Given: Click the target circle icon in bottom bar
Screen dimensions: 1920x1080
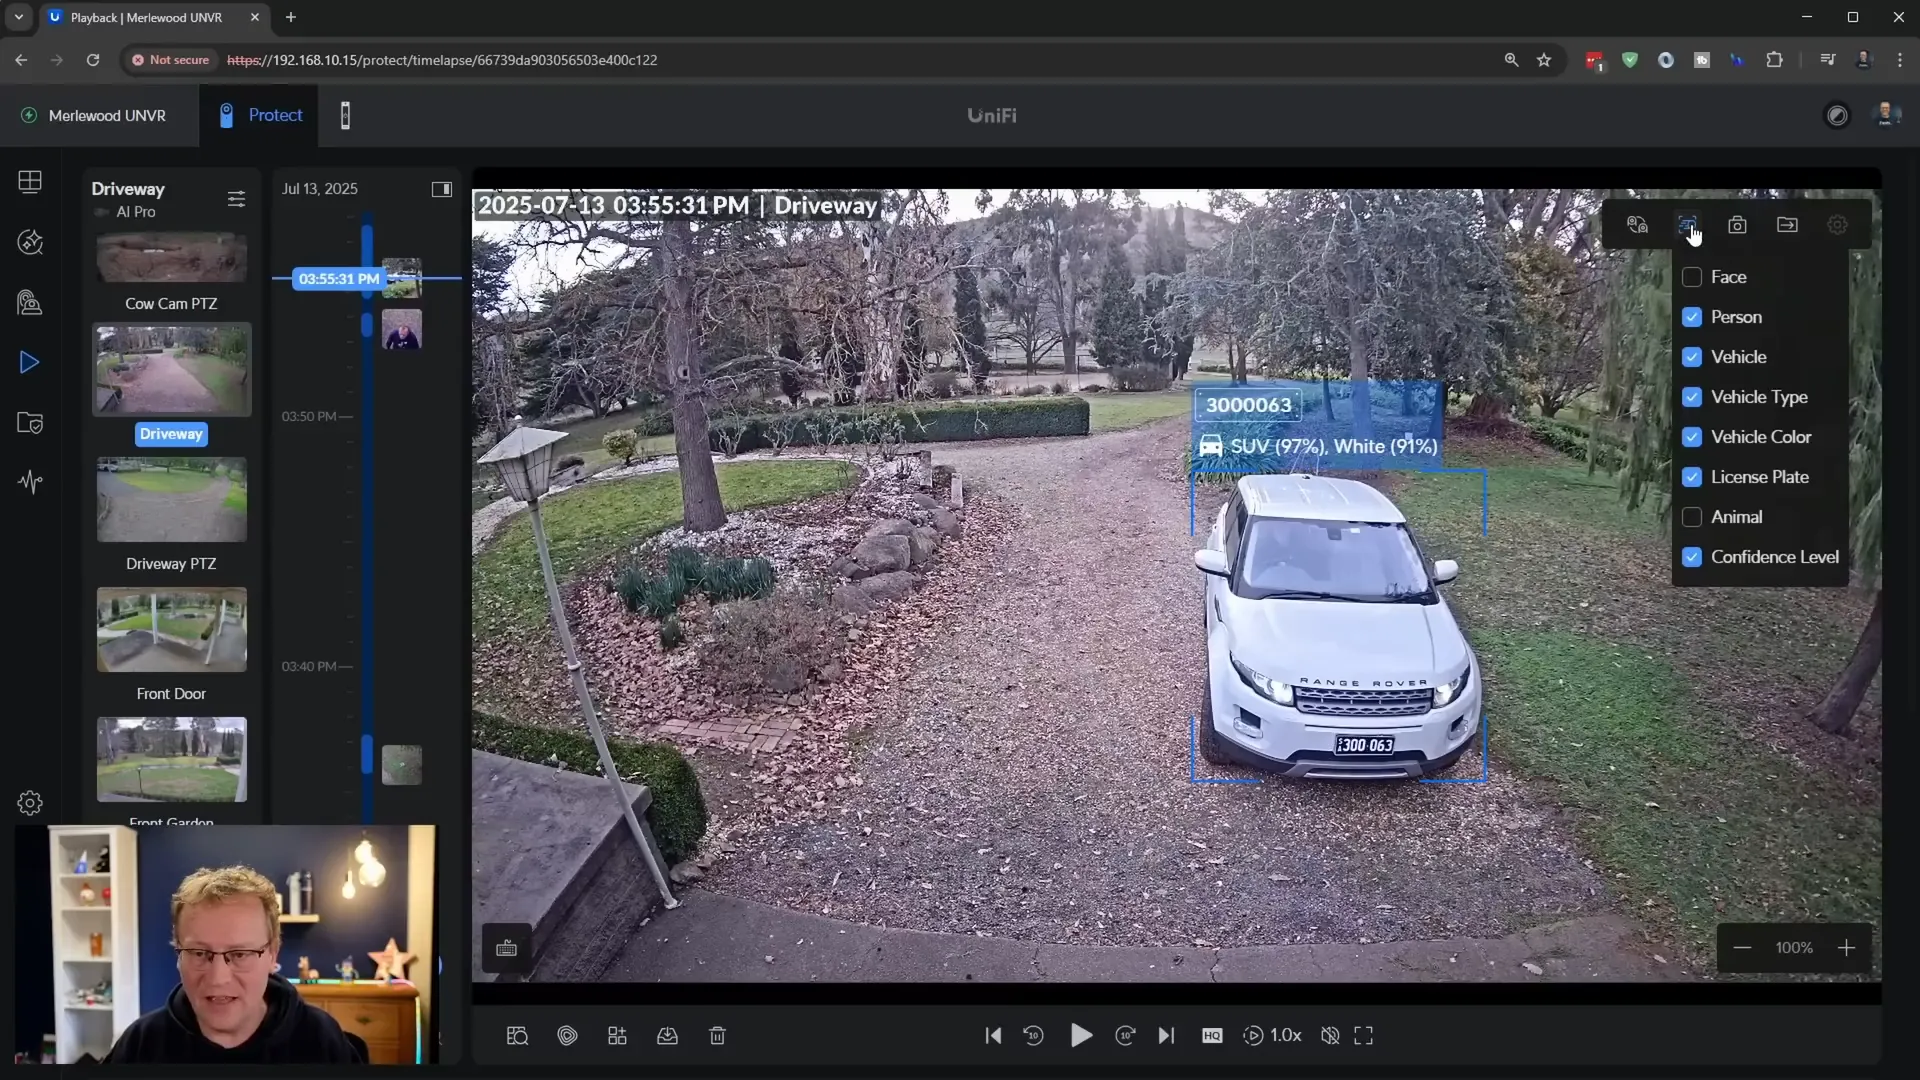Looking at the screenshot, I should [567, 1036].
